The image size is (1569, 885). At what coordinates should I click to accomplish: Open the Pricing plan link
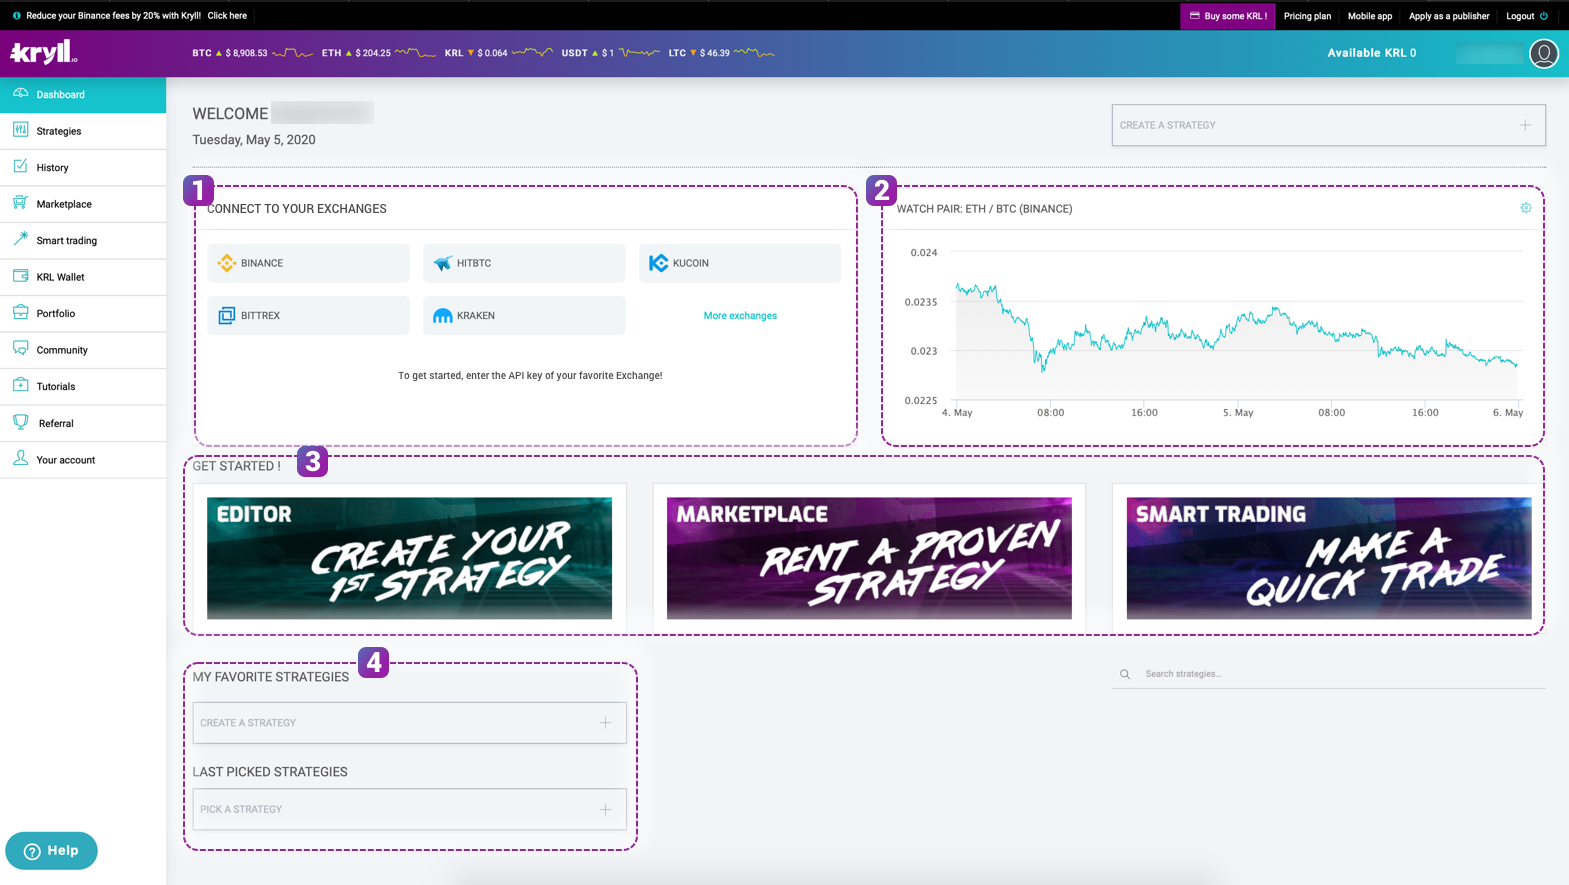(1307, 16)
